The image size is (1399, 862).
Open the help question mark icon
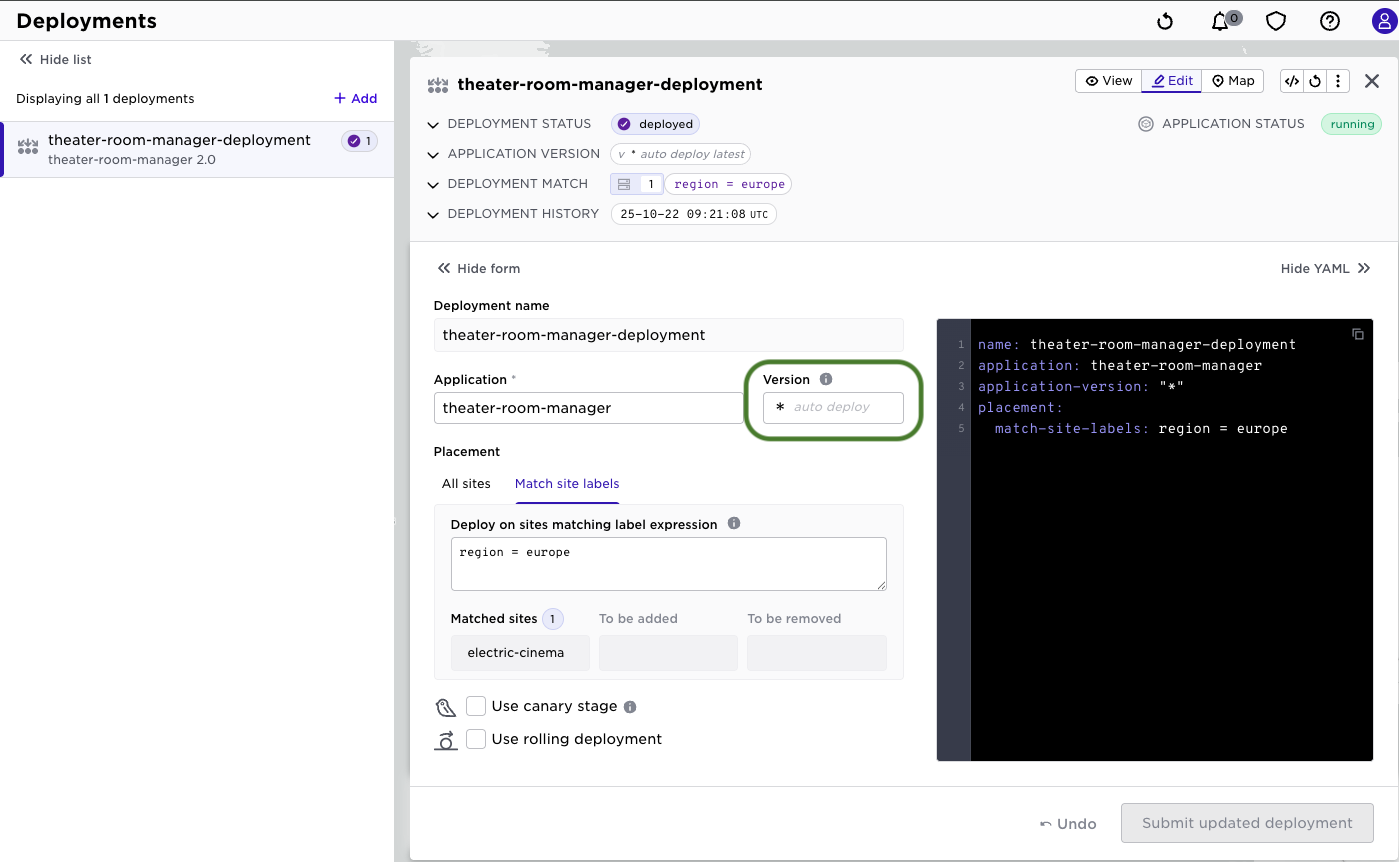click(x=1330, y=21)
